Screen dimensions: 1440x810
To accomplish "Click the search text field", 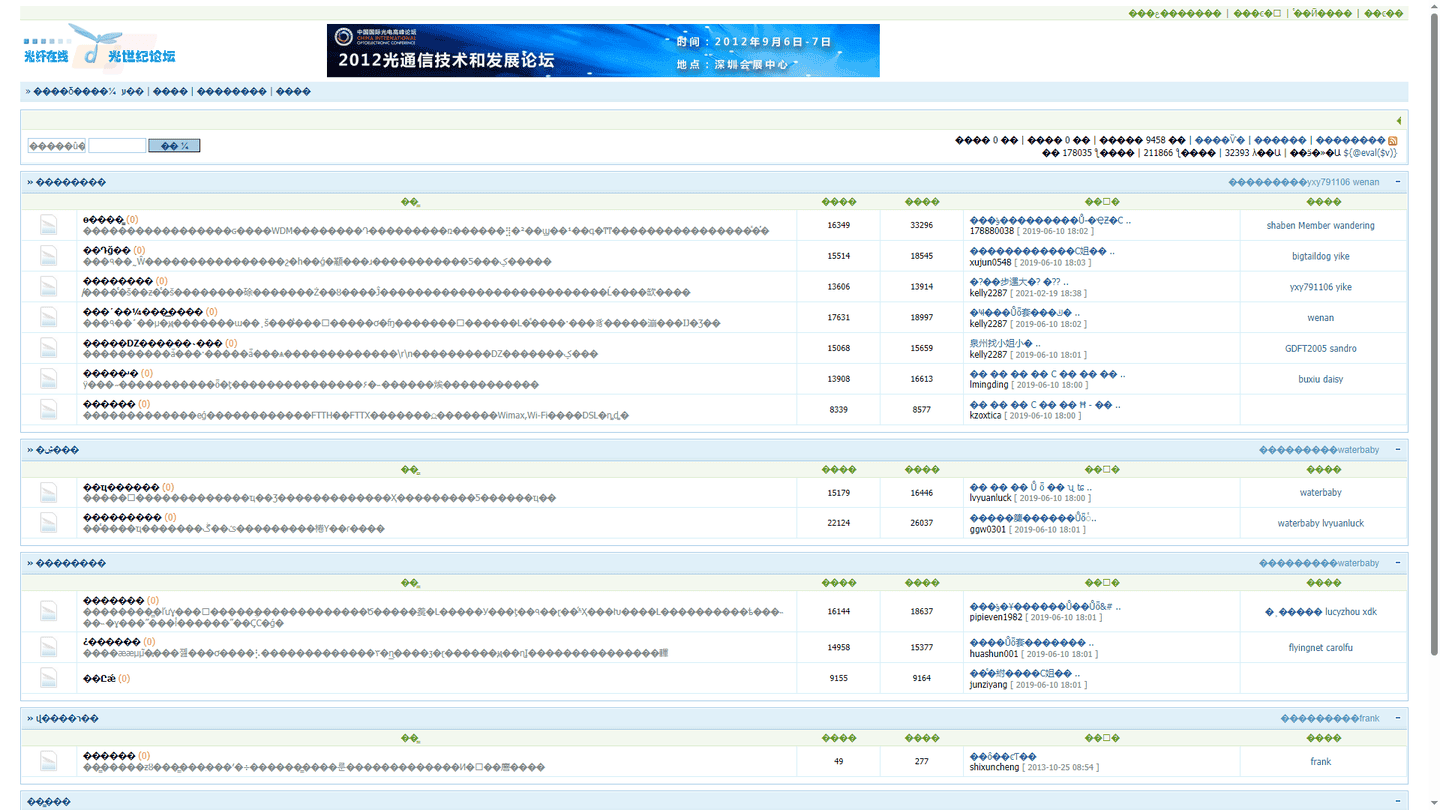I will [x=117, y=146].
